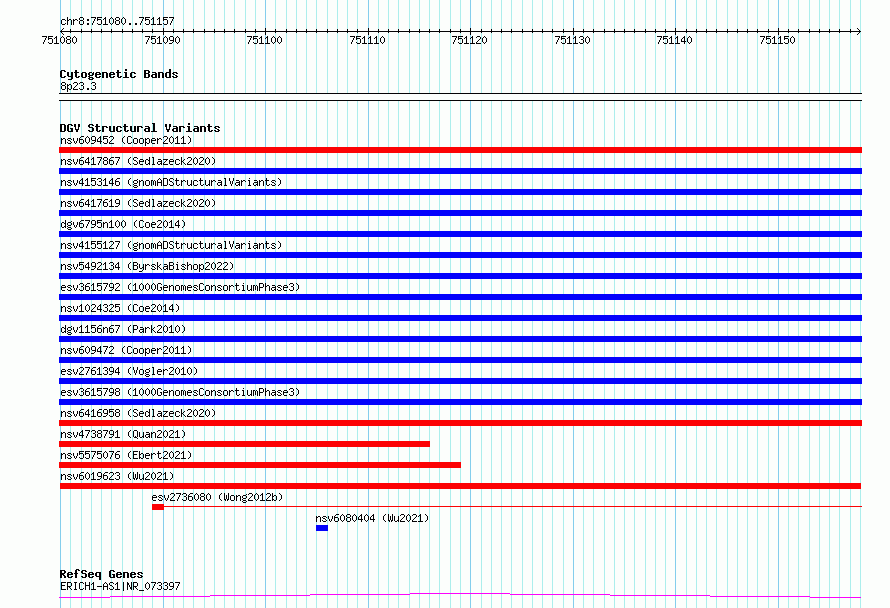
Task: Click the small red esv2736080 variant block
Action: click(x=158, y=507)
